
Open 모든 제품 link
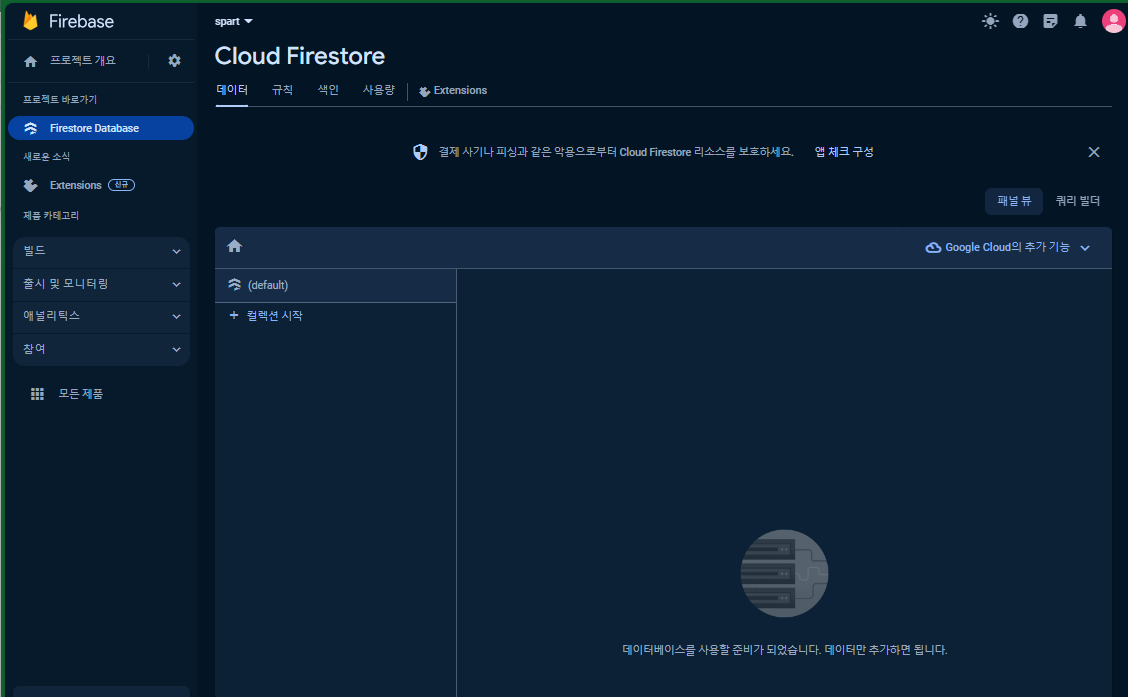tap(81, 393)
